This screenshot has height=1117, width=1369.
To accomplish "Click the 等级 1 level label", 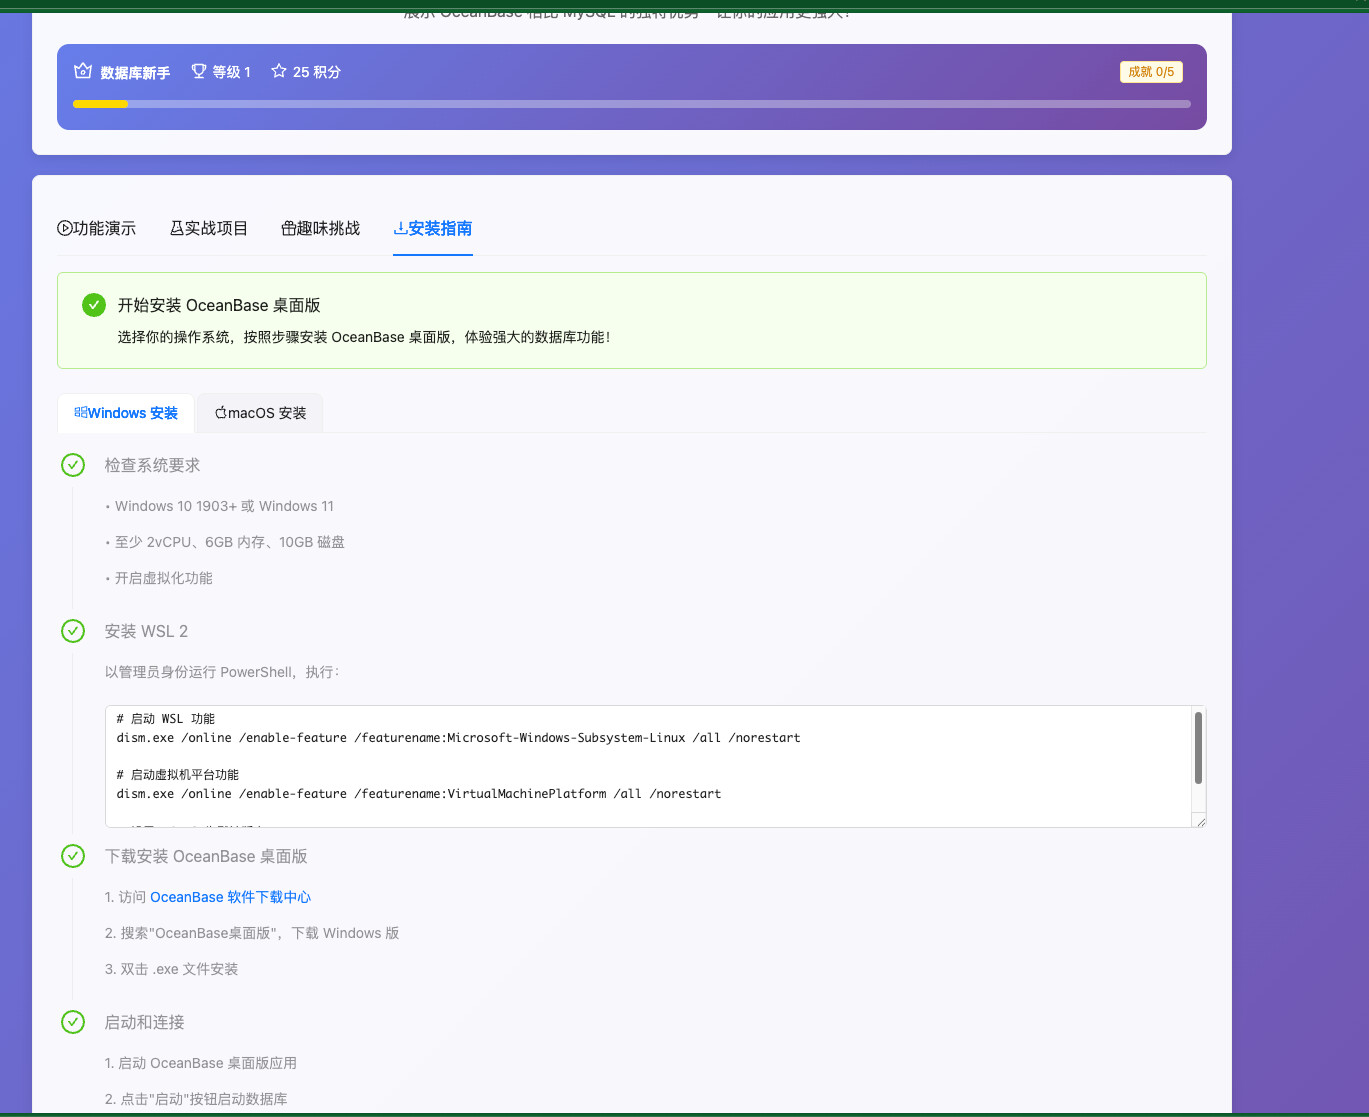I will [231, 72].
